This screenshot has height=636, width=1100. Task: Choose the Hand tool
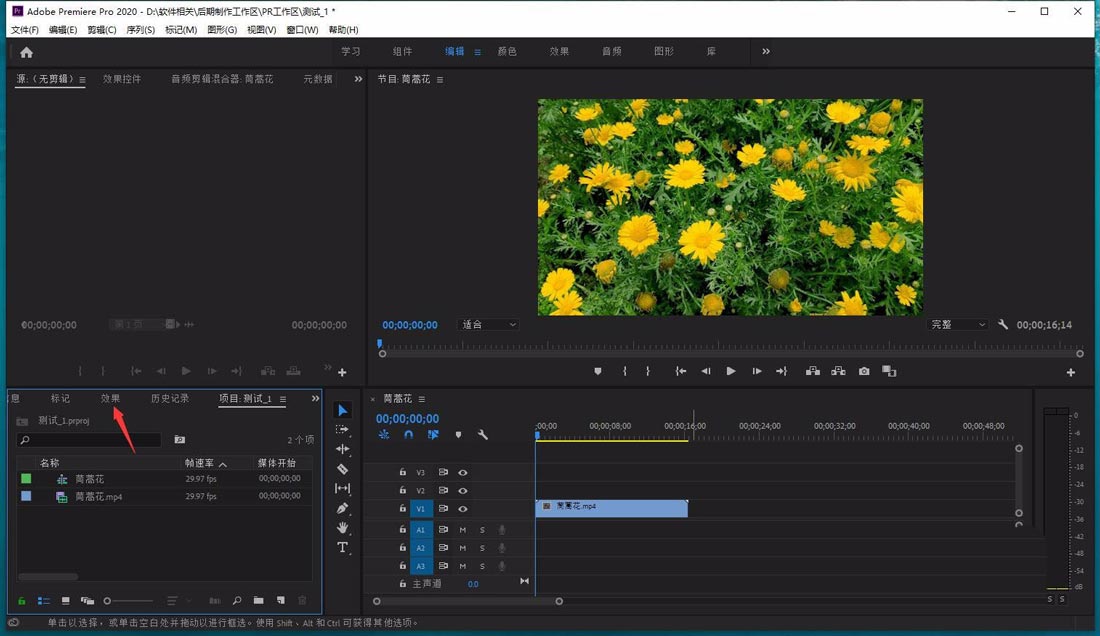coord(343,527)
